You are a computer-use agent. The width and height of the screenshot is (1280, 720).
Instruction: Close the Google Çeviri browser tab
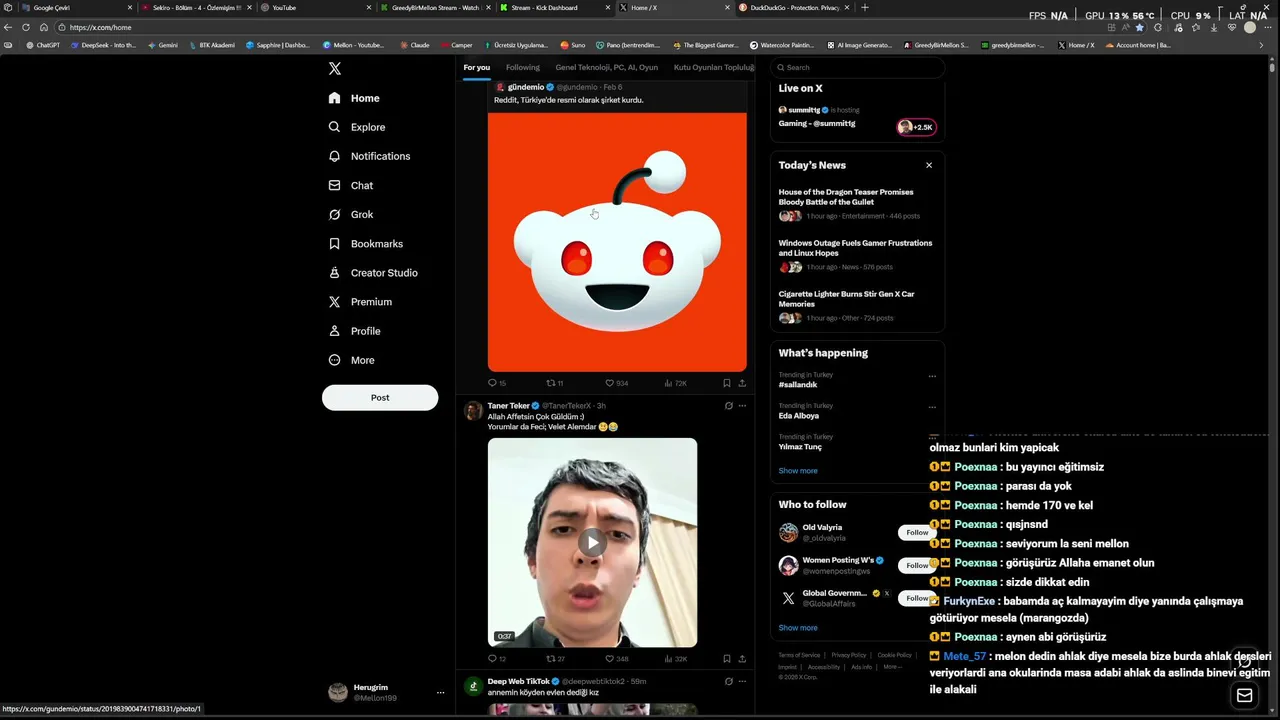tap(129, 8)
